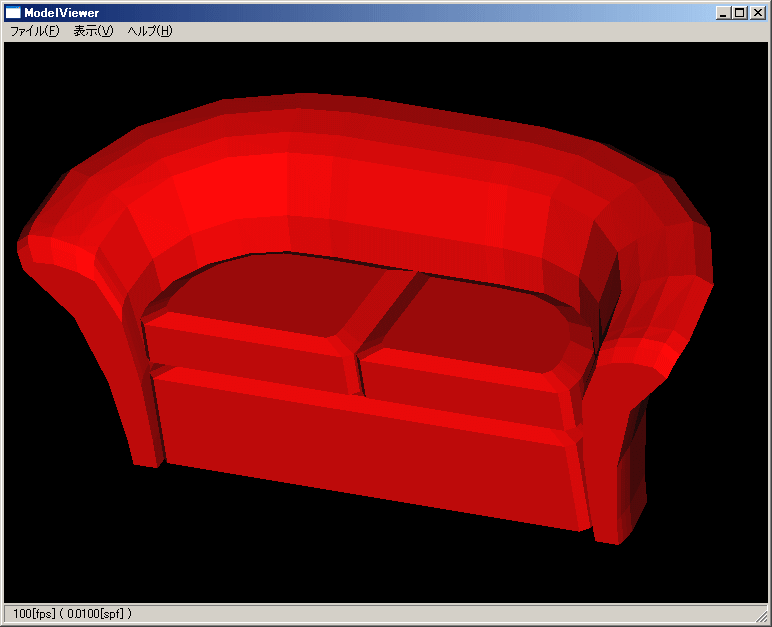This screenshot has height=627, width=772.
Task: Open the ヘルプ(H) menu
Action: click(150, 31)
